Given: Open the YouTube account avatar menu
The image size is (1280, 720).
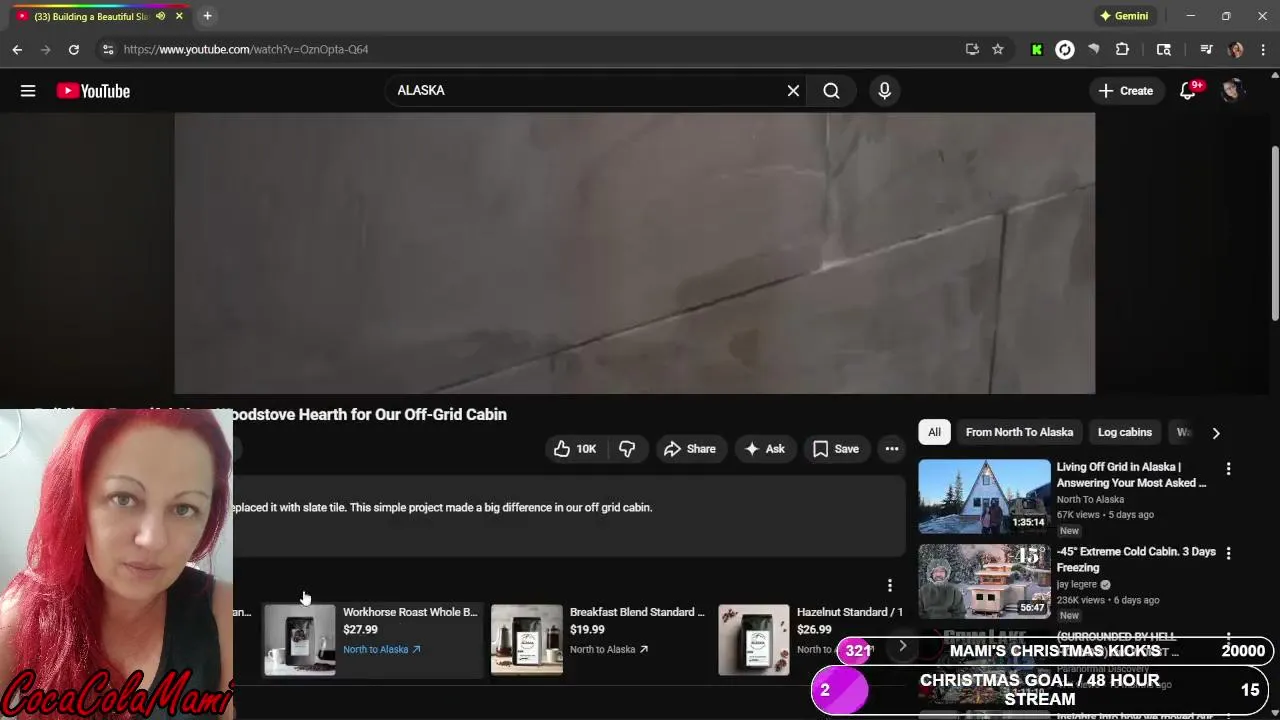Looking at the screenshot, I should pyautogui.click(x=1232, y=91).
